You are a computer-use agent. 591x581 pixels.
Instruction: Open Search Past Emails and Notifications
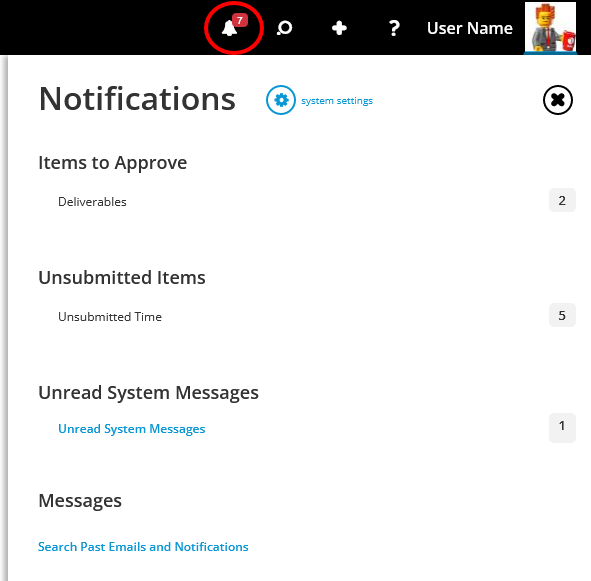click(143, 547)
